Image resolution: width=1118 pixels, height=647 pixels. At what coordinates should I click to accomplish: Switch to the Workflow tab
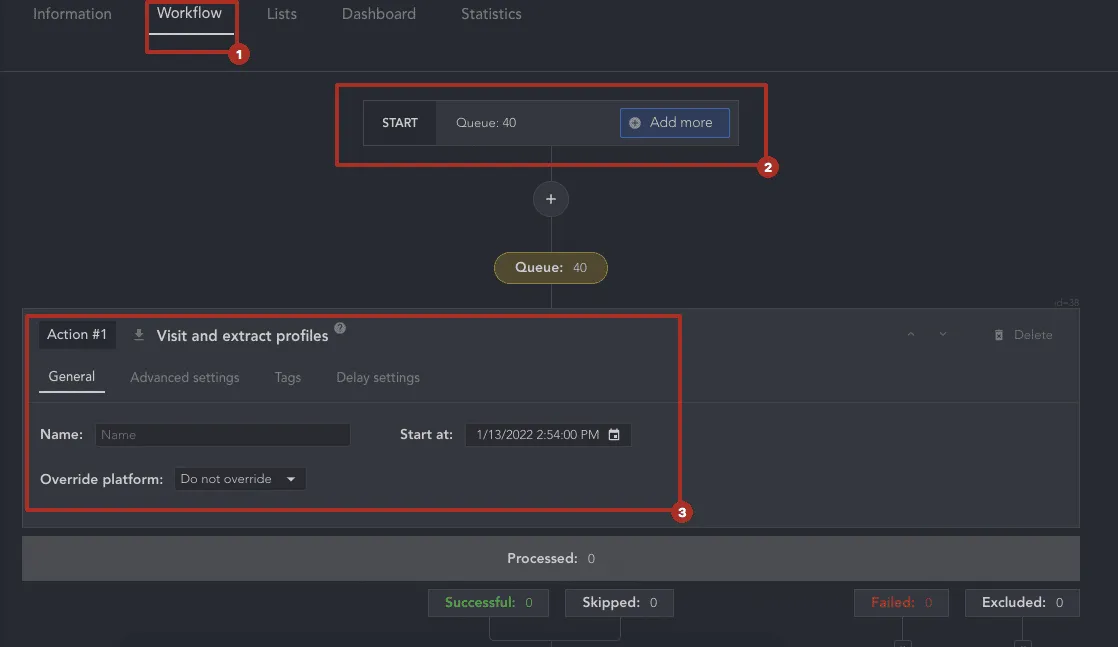pos(189,14)
